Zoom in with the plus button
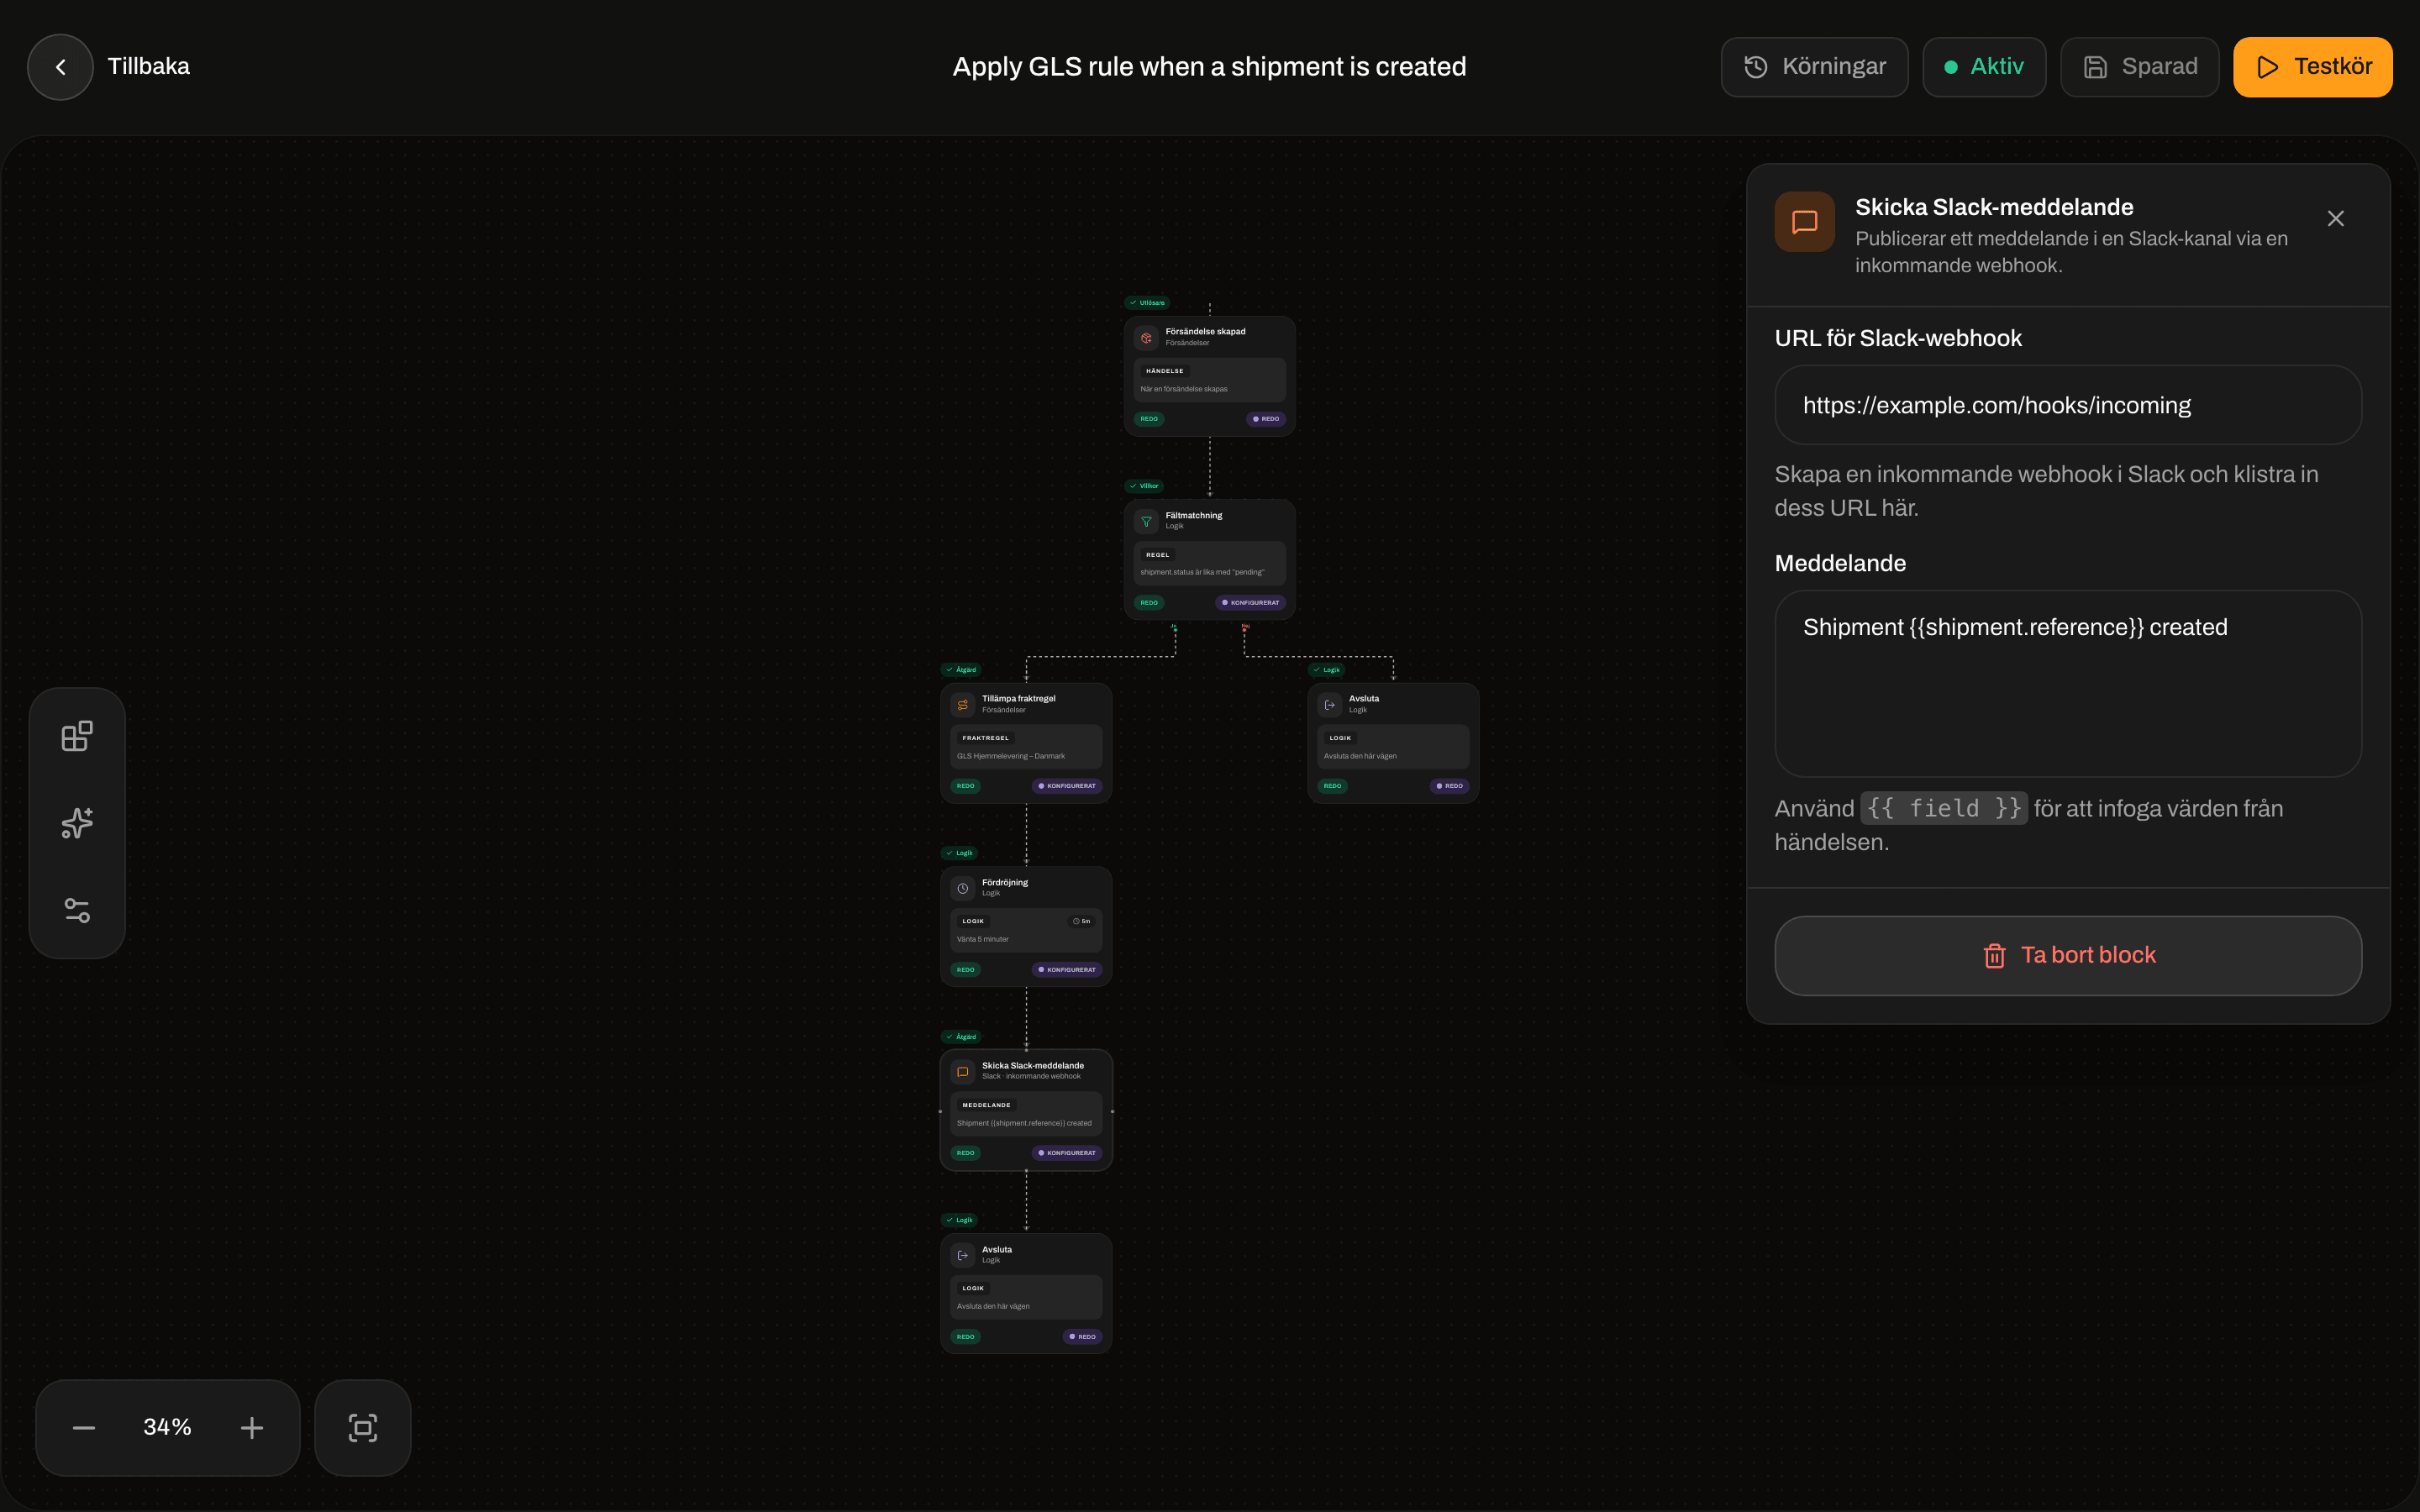The height and width of the screenshot is (1512, 2420). click(x=252, y=1427)
